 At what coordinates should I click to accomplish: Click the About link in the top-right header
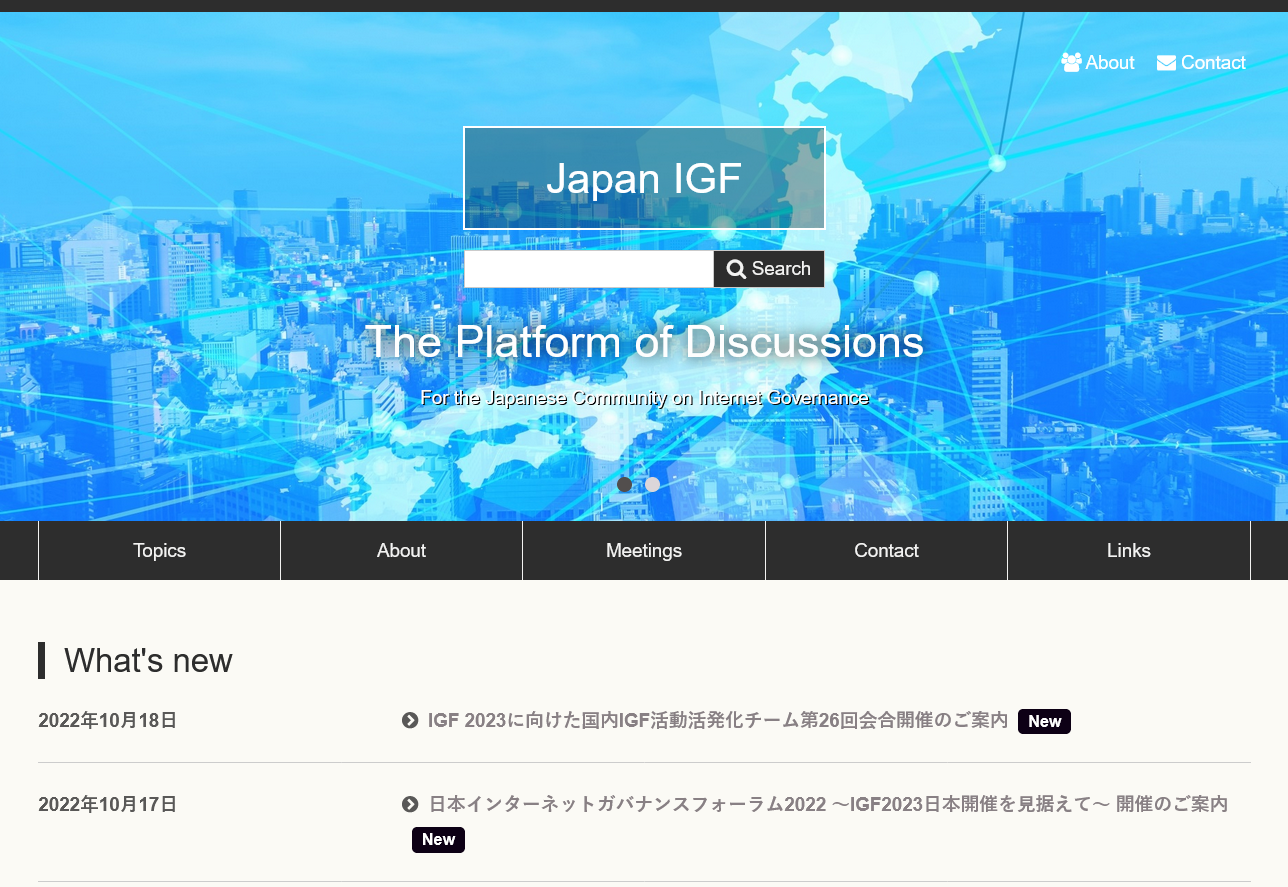pos(1109,62)
